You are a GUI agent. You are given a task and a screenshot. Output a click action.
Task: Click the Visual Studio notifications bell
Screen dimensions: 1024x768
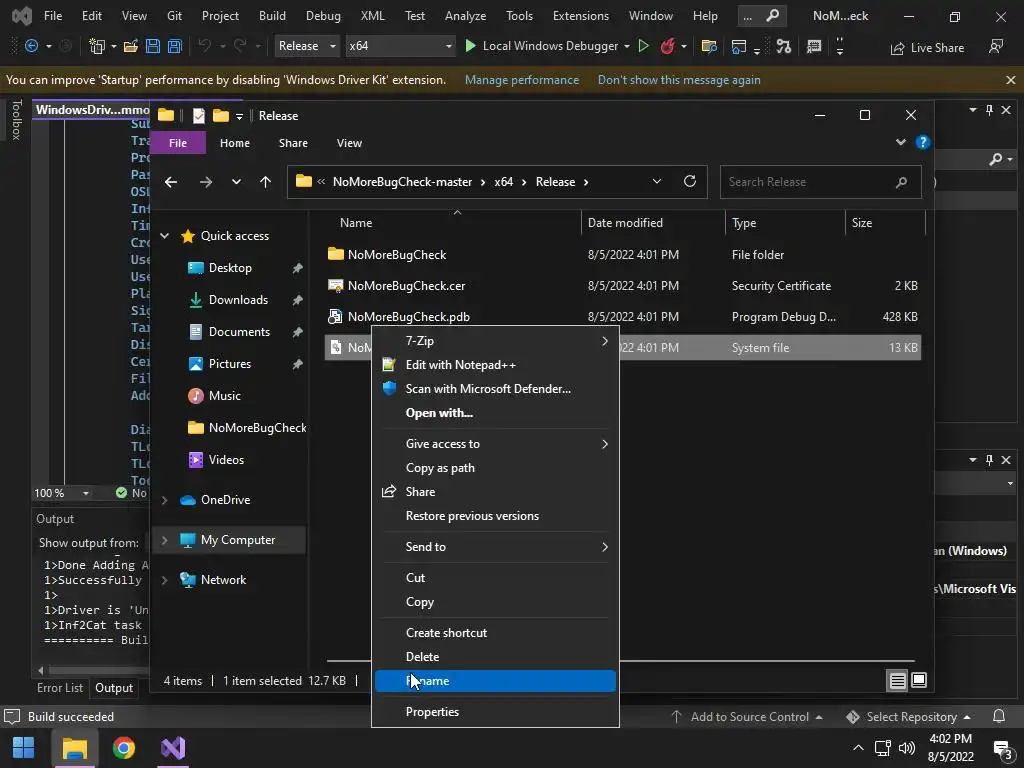coord(999,717)
